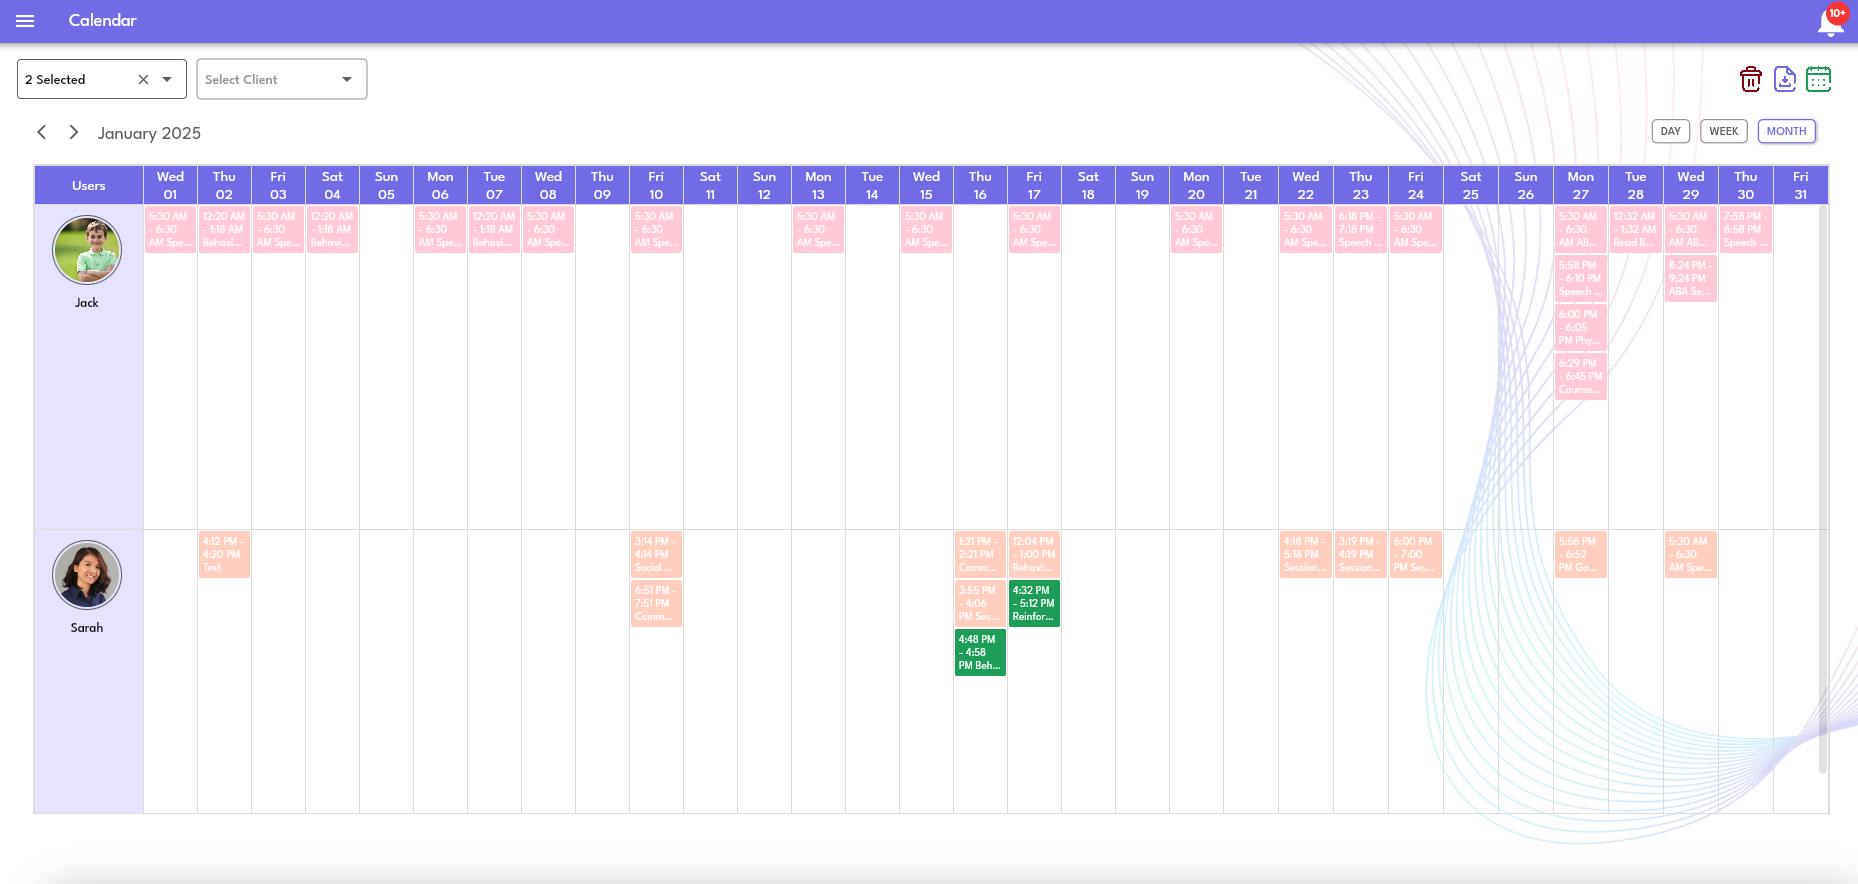Select the Mon 27 column header
Screen dimensions: 1858x884
[x=1581, y=185]
